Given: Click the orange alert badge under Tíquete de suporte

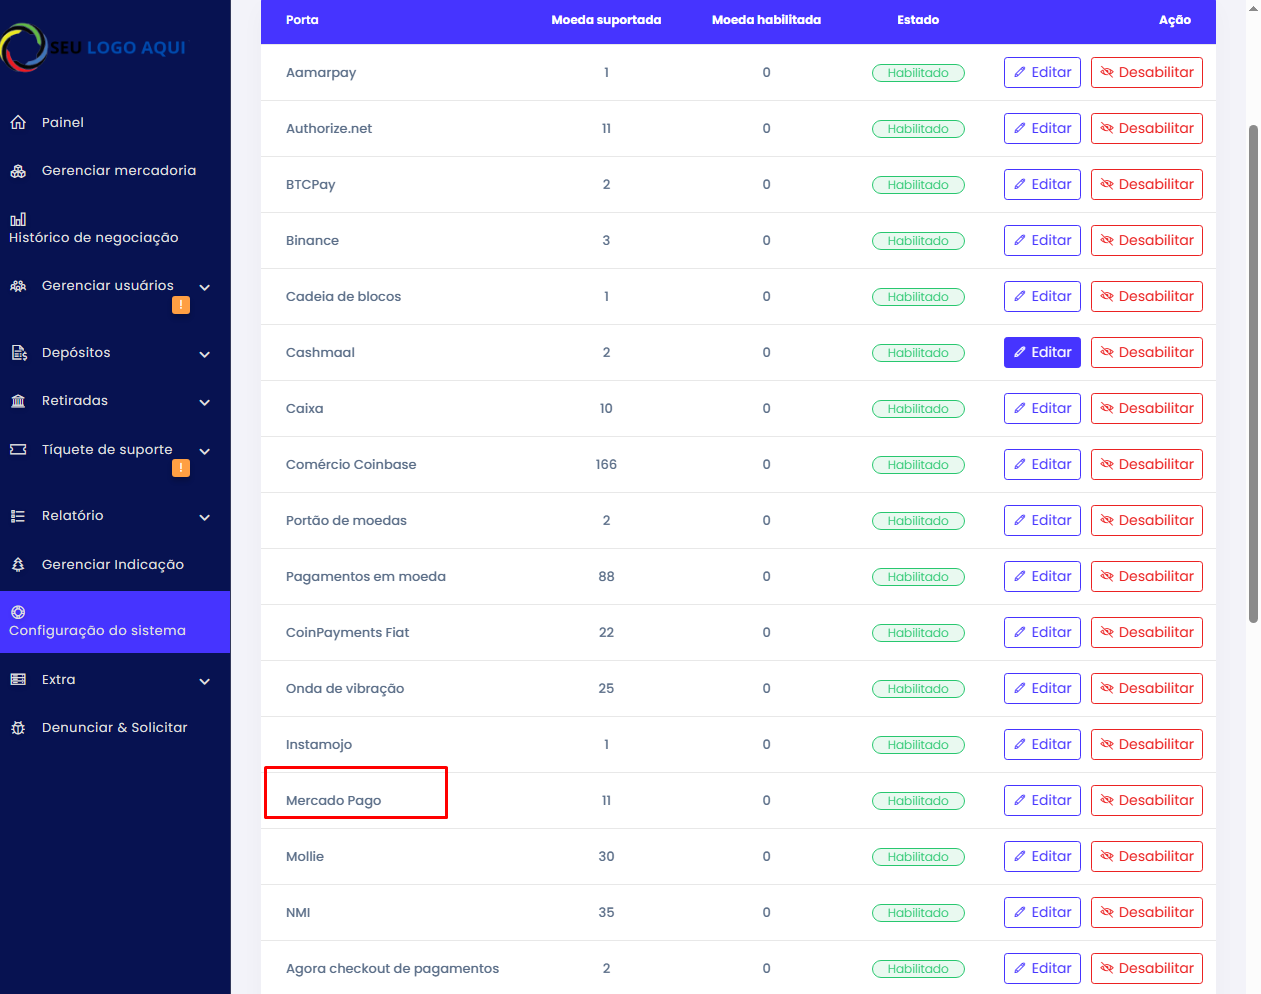Looking at the screenshot, I should [181, 468].
